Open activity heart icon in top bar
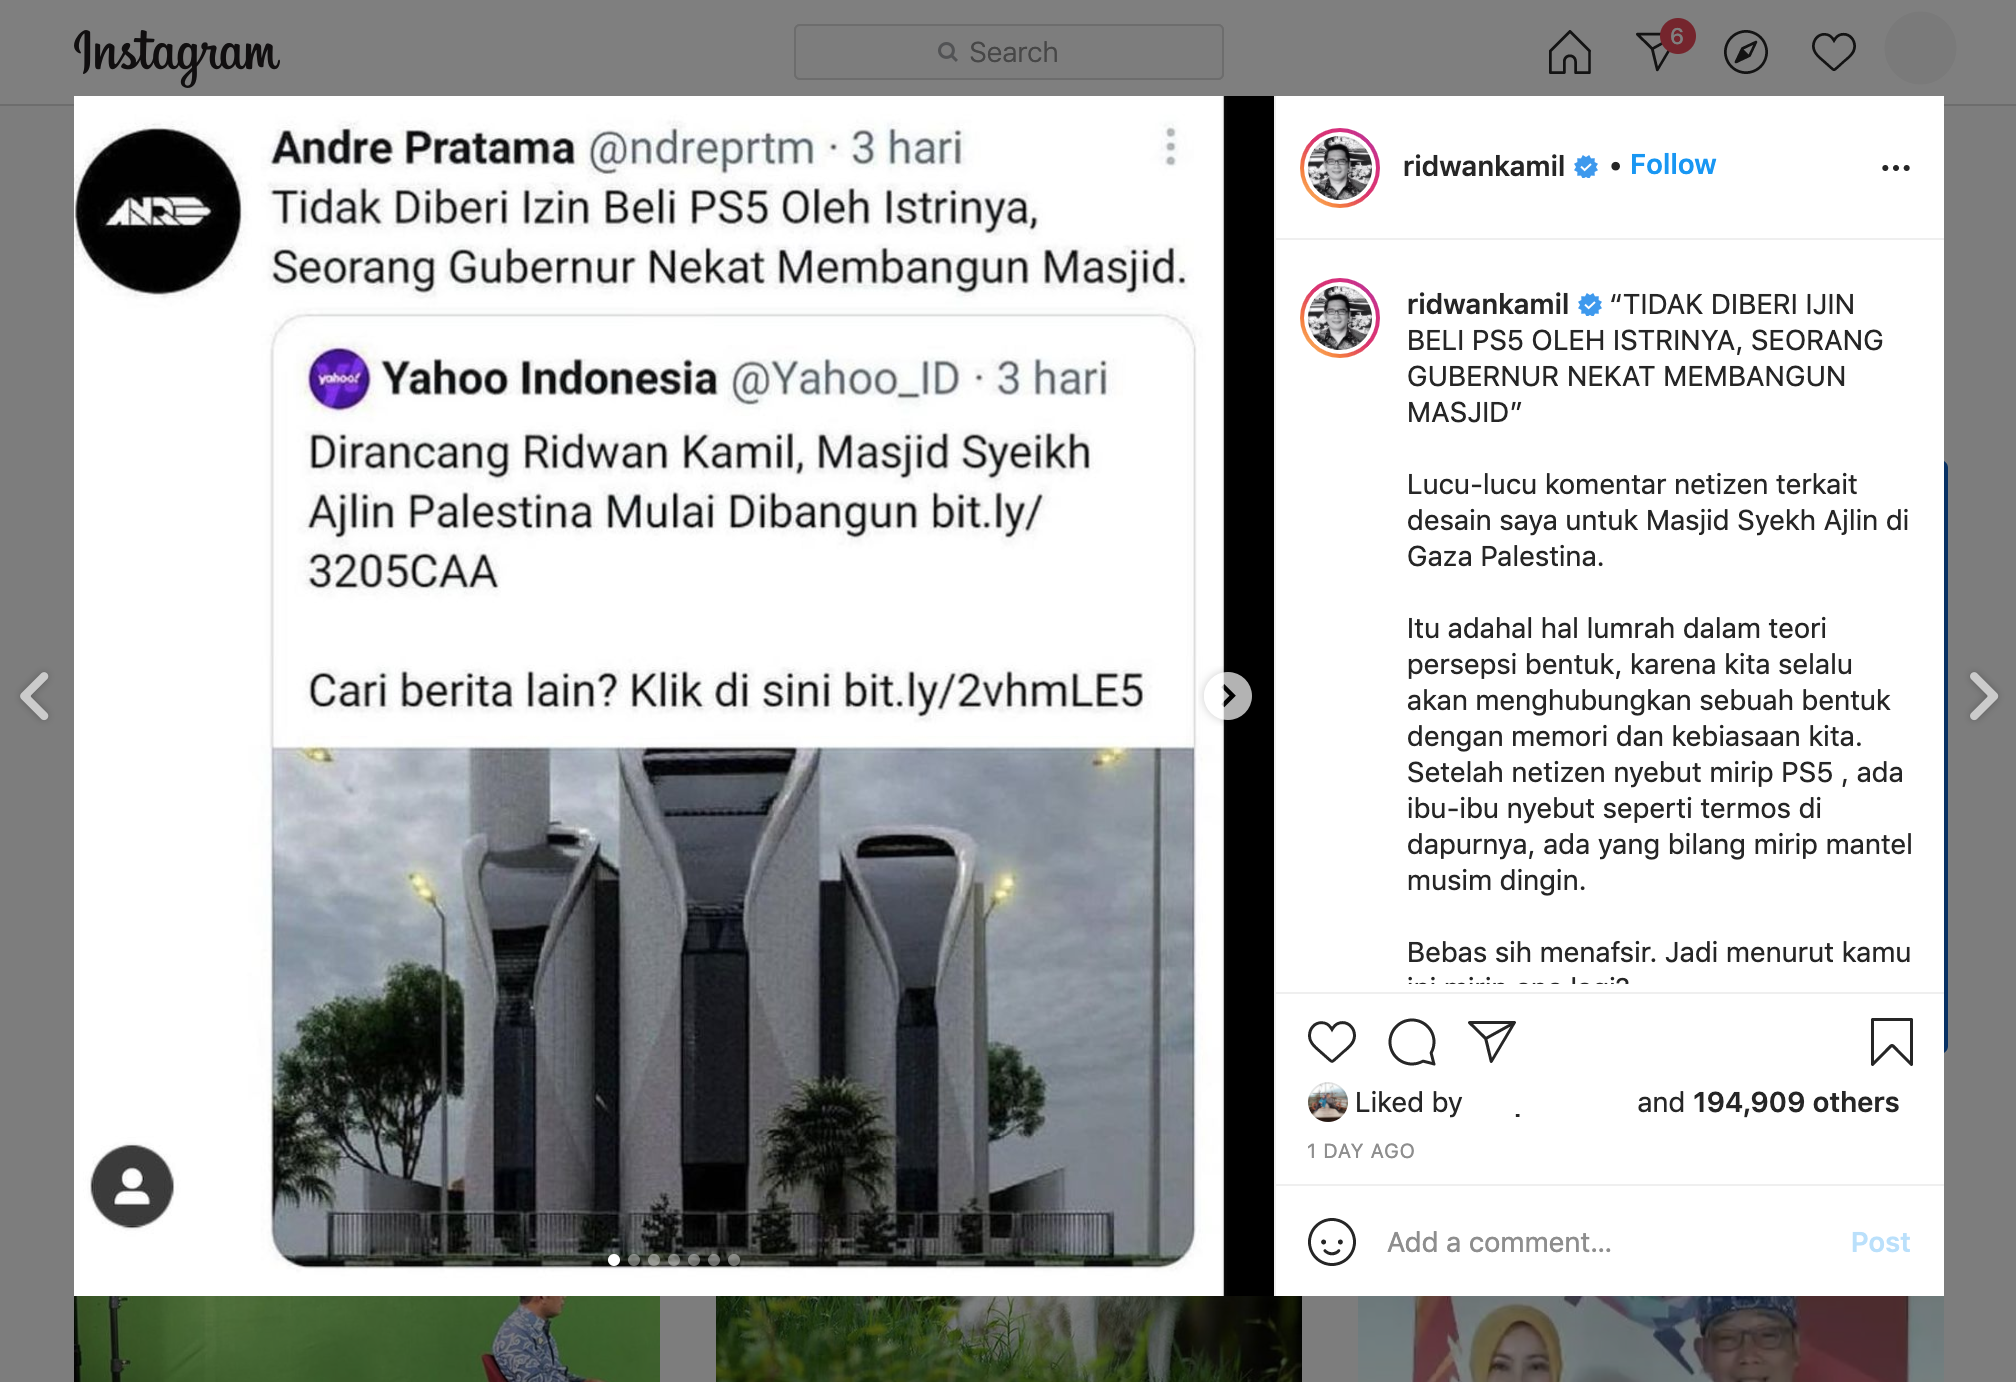The height and width of the screenshot is (1382, 2016). pos(1833,52)
